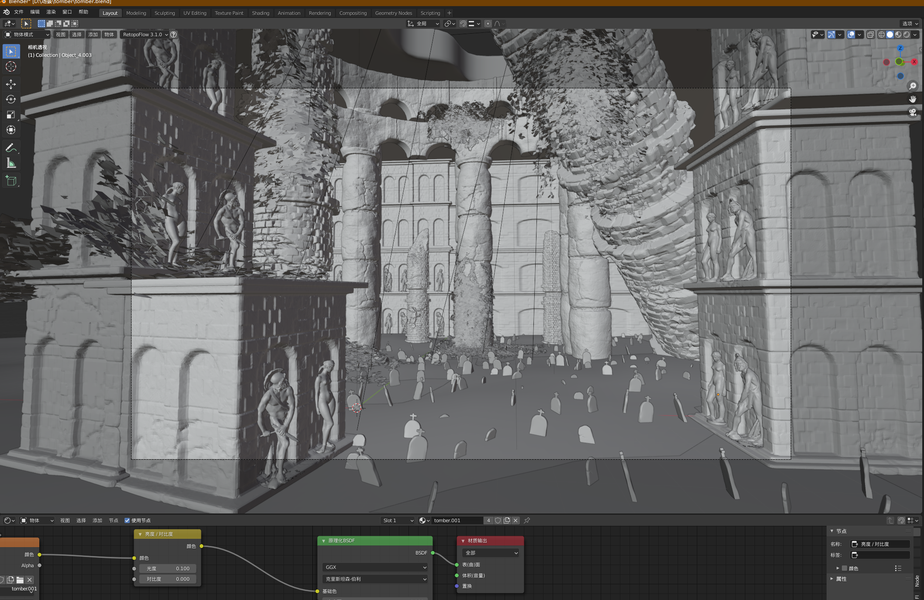Switch to solid viewport shading
The height and width of the screenshot is (600, 924).
[x=890, y=35]
